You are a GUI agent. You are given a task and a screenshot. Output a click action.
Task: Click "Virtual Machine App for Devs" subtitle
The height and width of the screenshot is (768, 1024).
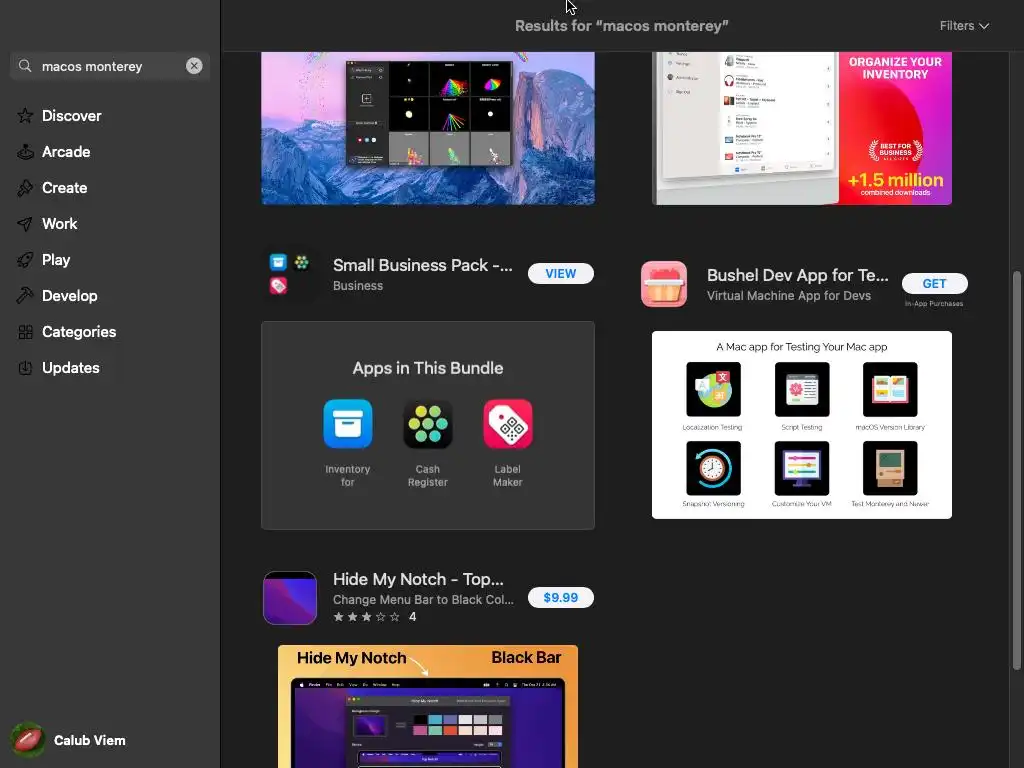point(788,296)
